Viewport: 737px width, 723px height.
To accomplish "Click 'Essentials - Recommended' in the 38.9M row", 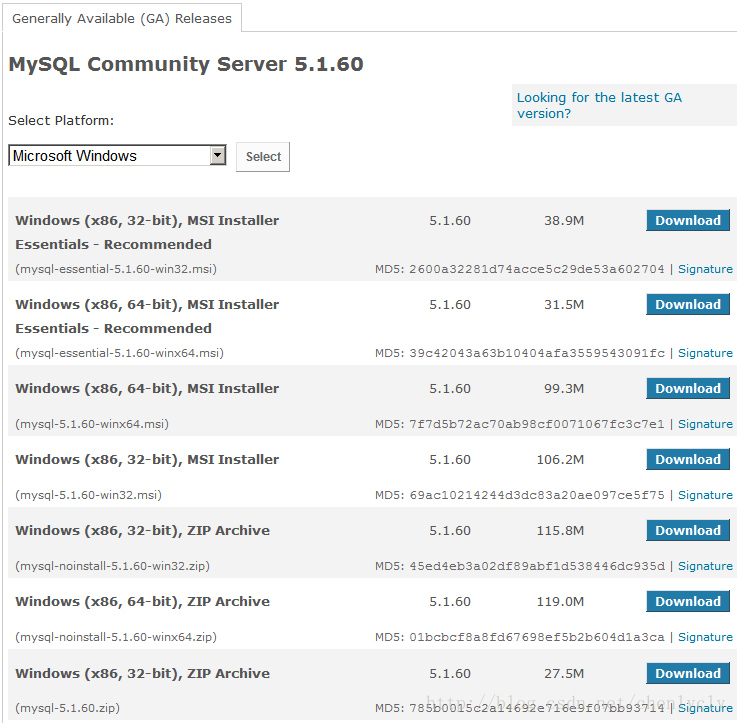I will click(x=113, y=244).
